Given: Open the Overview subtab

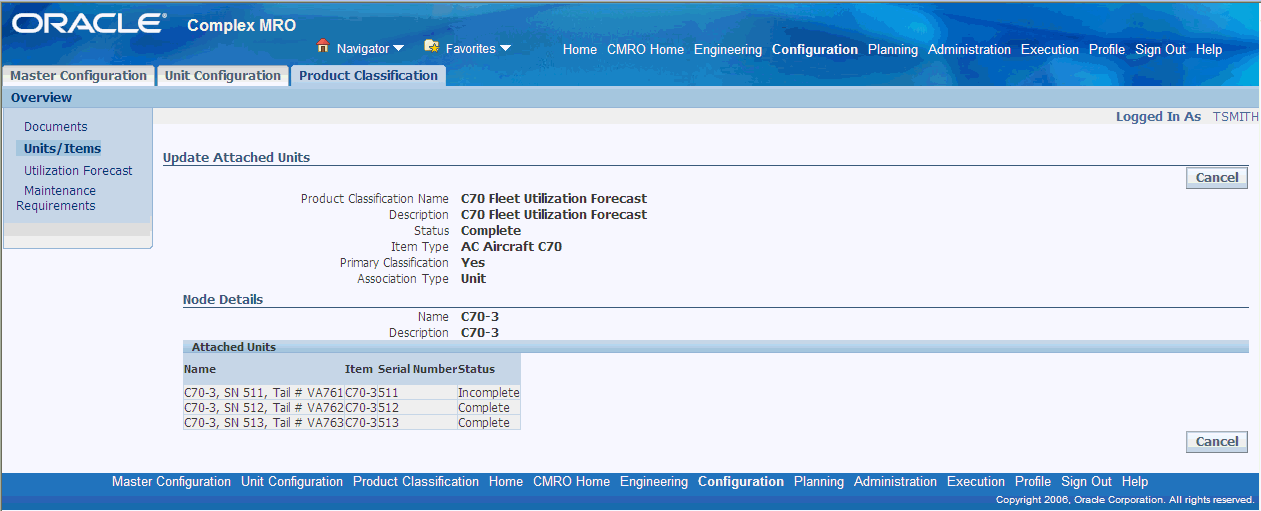Looking at the screenshot, I should coord(41,98).
